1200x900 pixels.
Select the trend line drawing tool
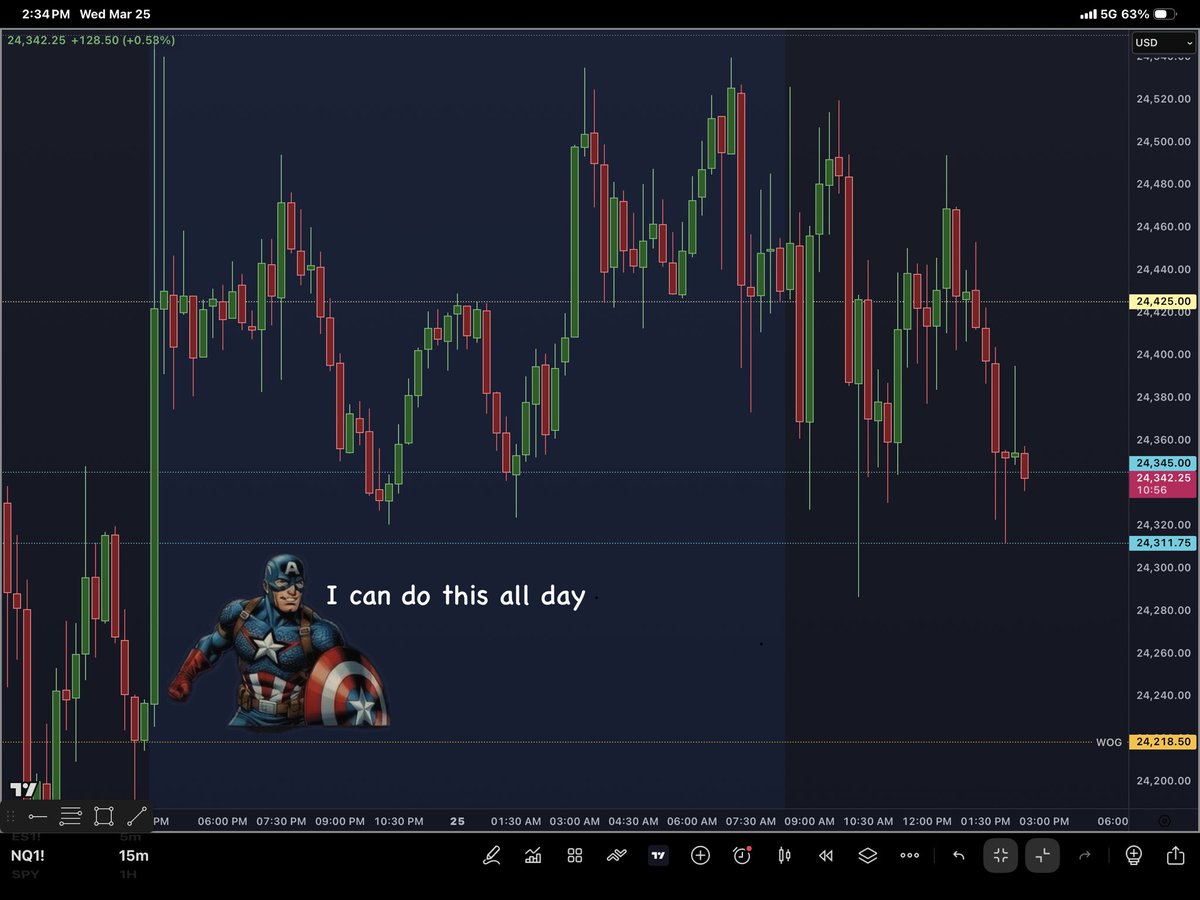[x=137, y=816]
